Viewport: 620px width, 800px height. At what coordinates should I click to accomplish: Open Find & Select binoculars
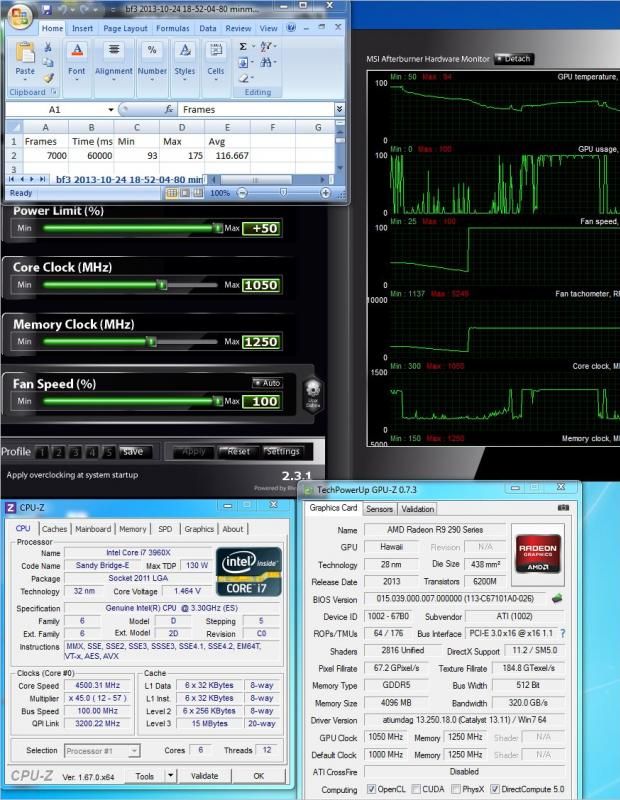point(267,62)
